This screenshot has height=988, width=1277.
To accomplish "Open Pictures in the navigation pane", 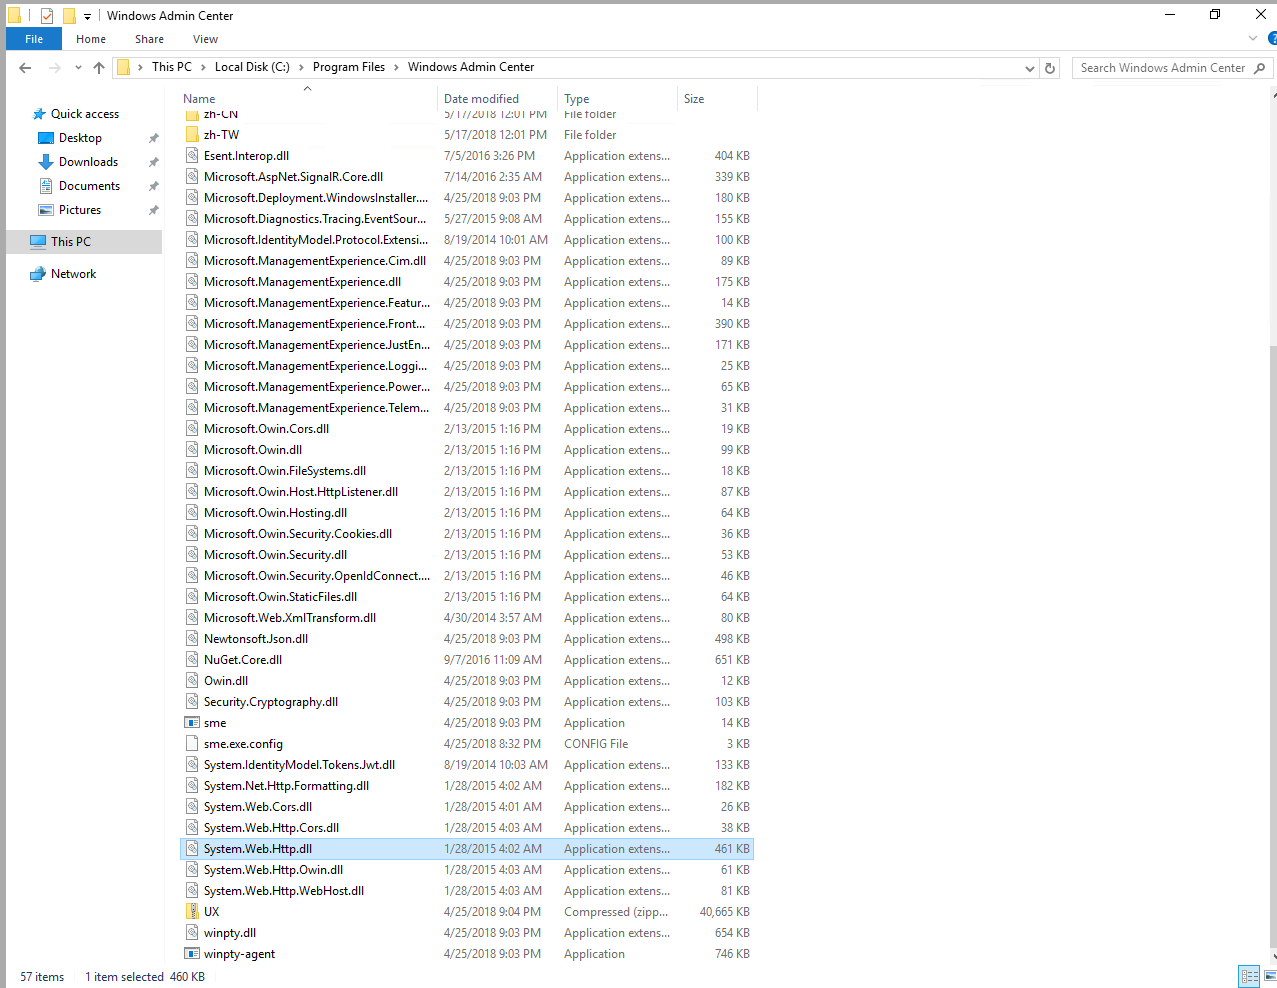I will (x=80, y=210).
